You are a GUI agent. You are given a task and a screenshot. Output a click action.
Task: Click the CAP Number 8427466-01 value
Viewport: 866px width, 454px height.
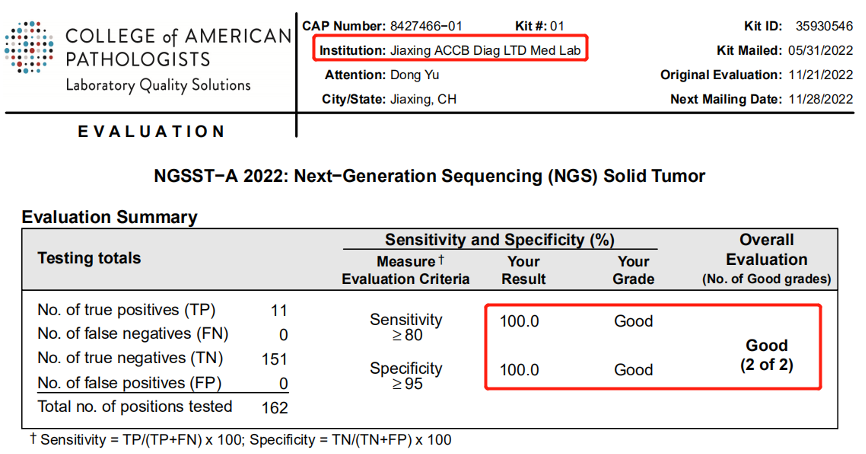427,25
